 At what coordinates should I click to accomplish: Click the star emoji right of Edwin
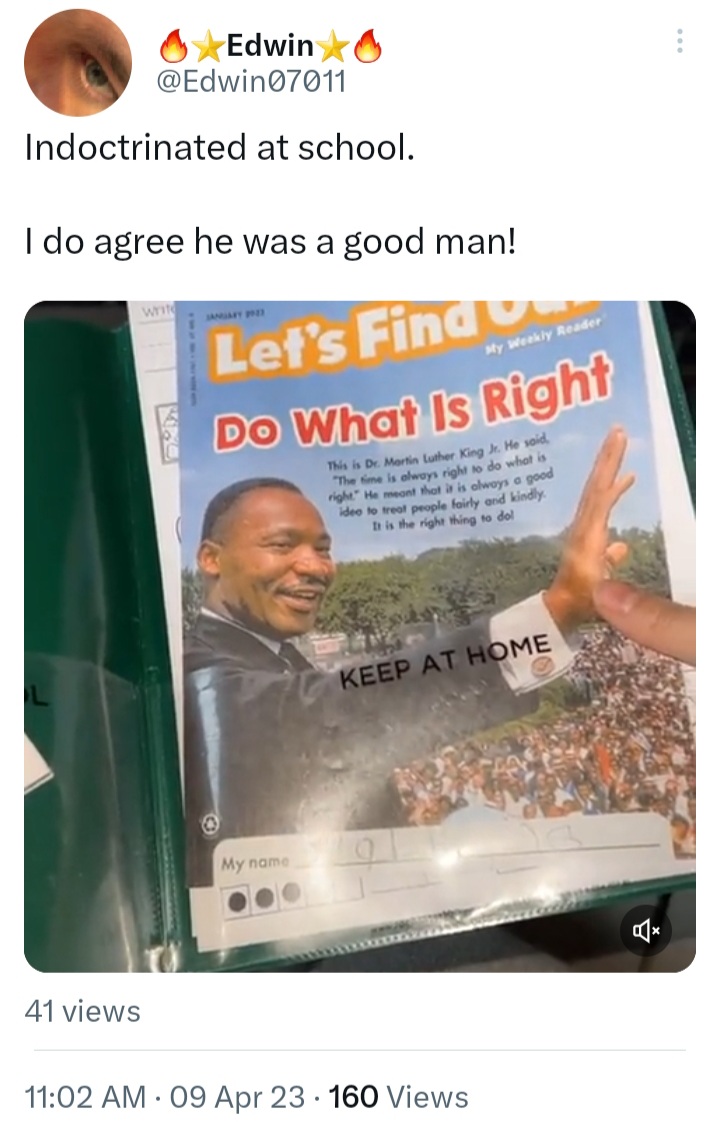(x=334, y=47)
